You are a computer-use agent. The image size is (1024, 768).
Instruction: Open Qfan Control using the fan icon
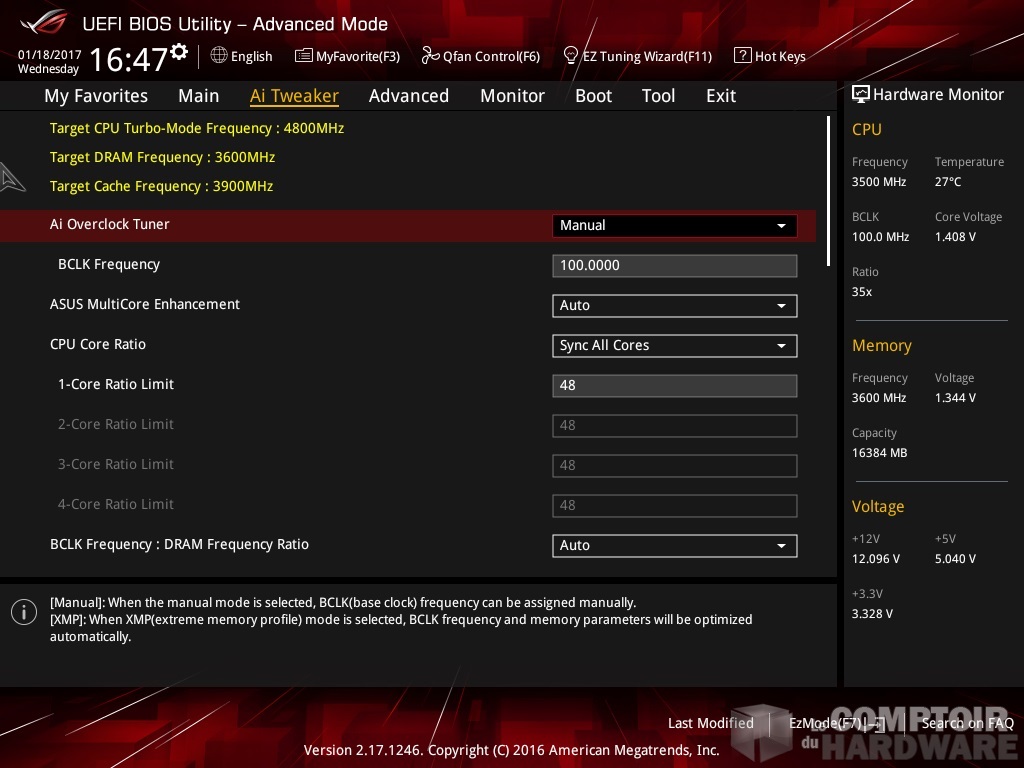tap(430, 56)
